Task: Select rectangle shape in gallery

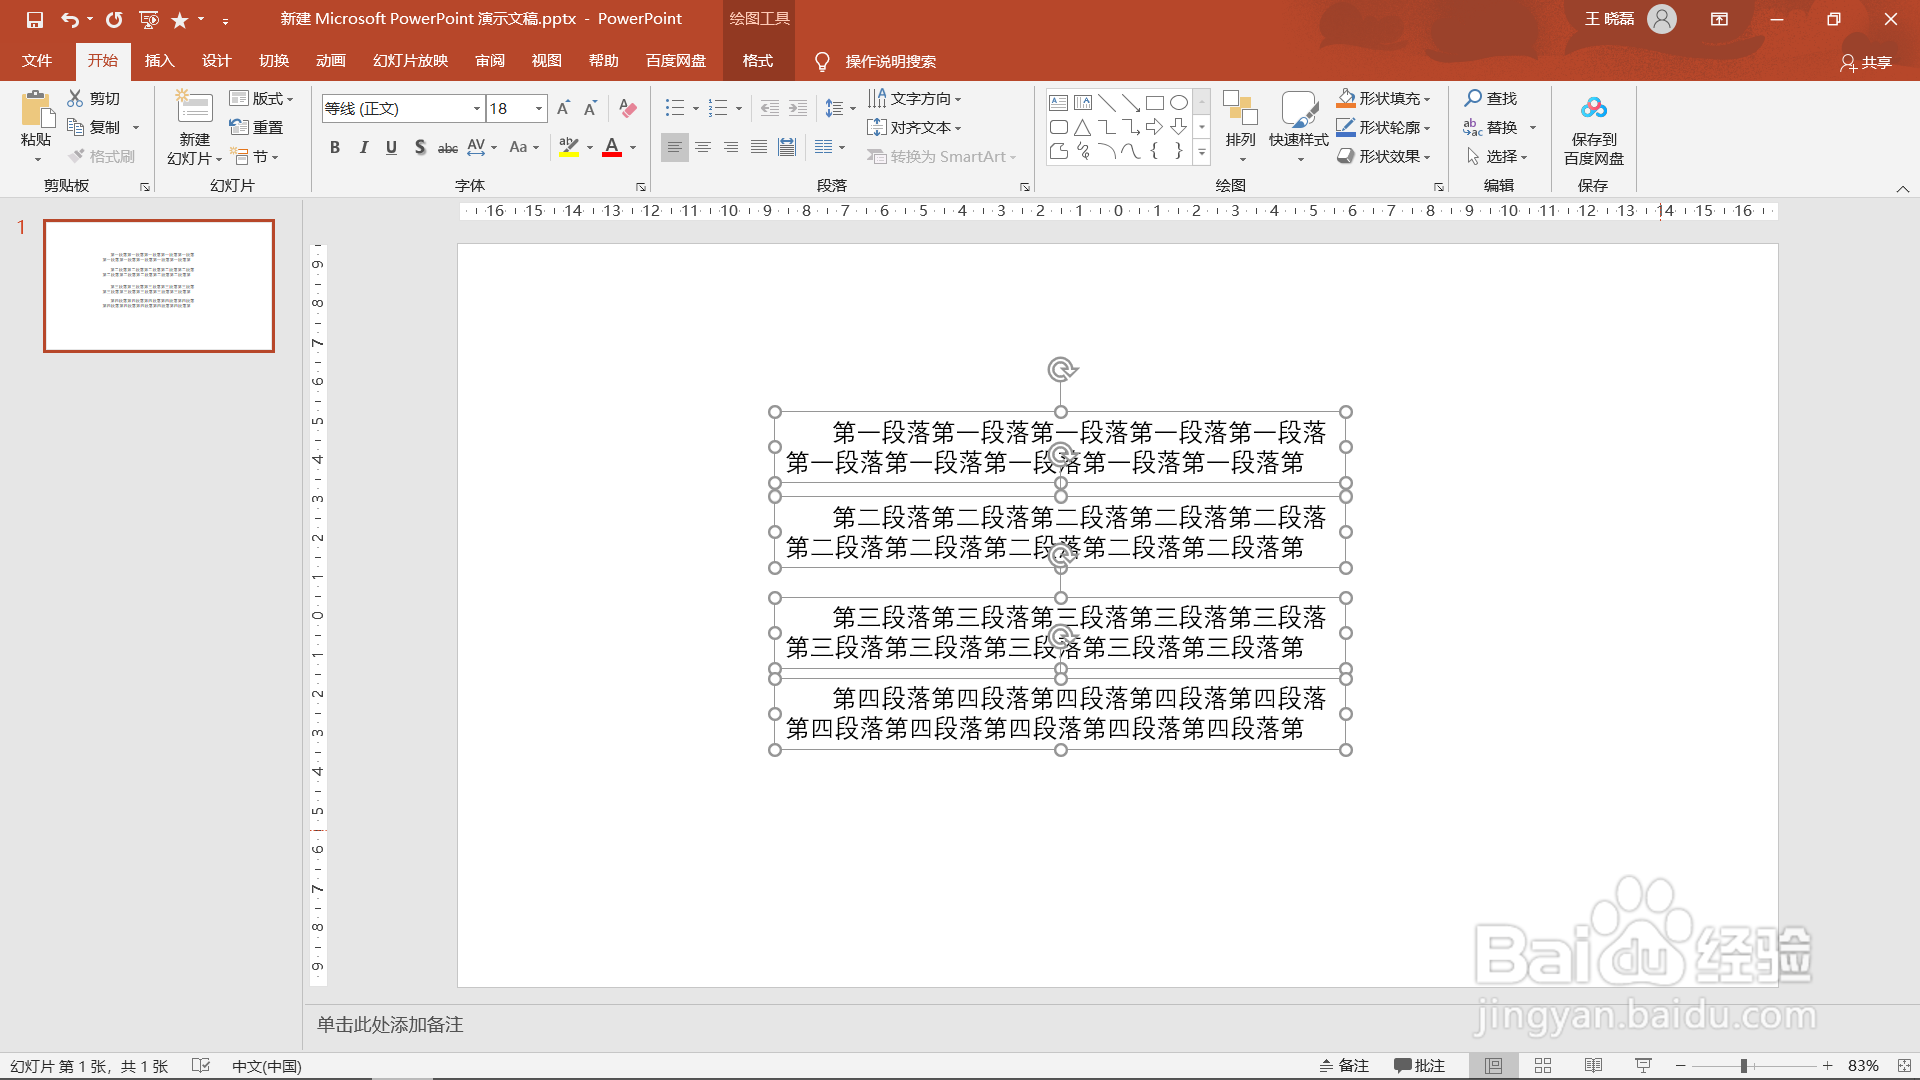Action: tap(1155, 102)
